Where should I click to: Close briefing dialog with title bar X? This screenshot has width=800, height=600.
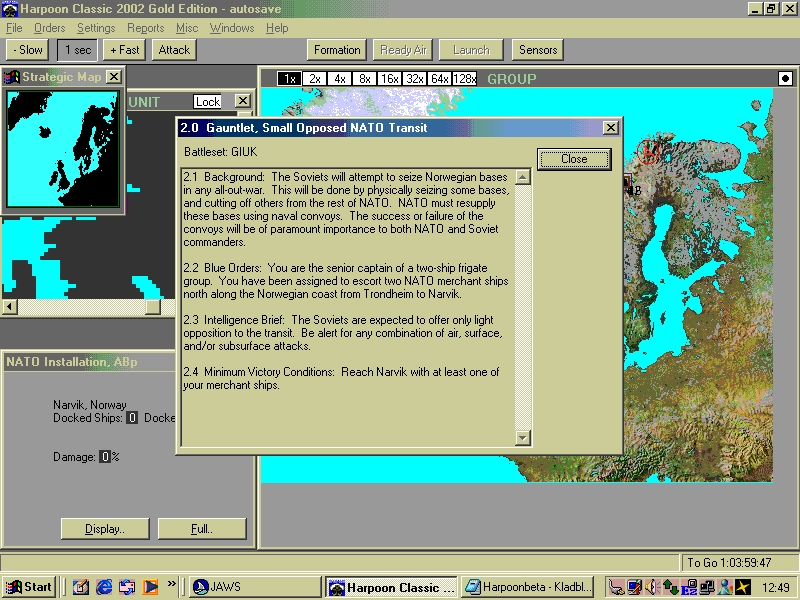coord(610,128)
